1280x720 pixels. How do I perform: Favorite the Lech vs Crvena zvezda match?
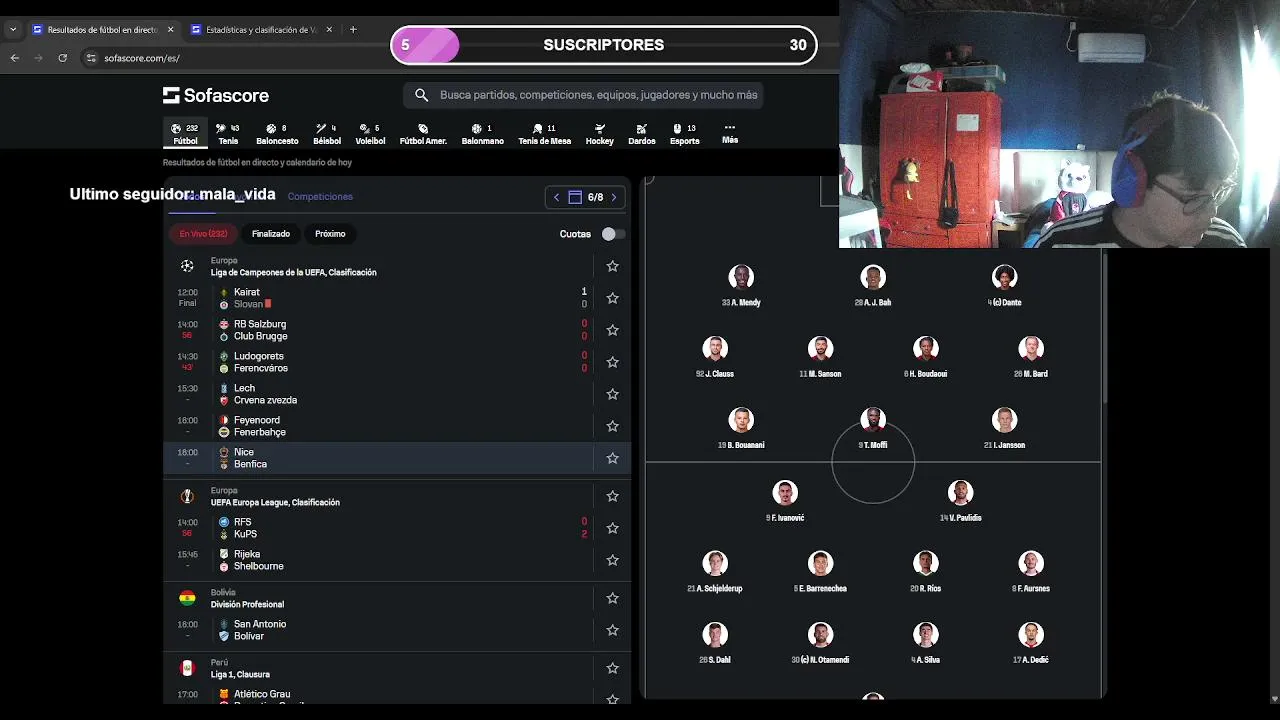[x=613, y=394]
